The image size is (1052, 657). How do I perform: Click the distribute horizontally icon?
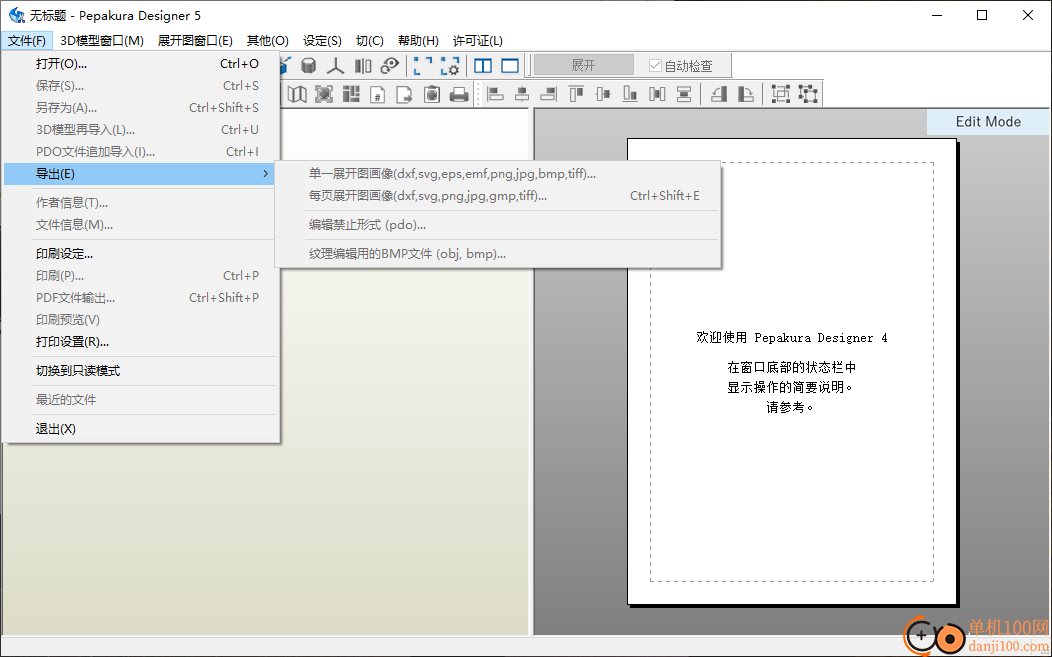(657, 94)
